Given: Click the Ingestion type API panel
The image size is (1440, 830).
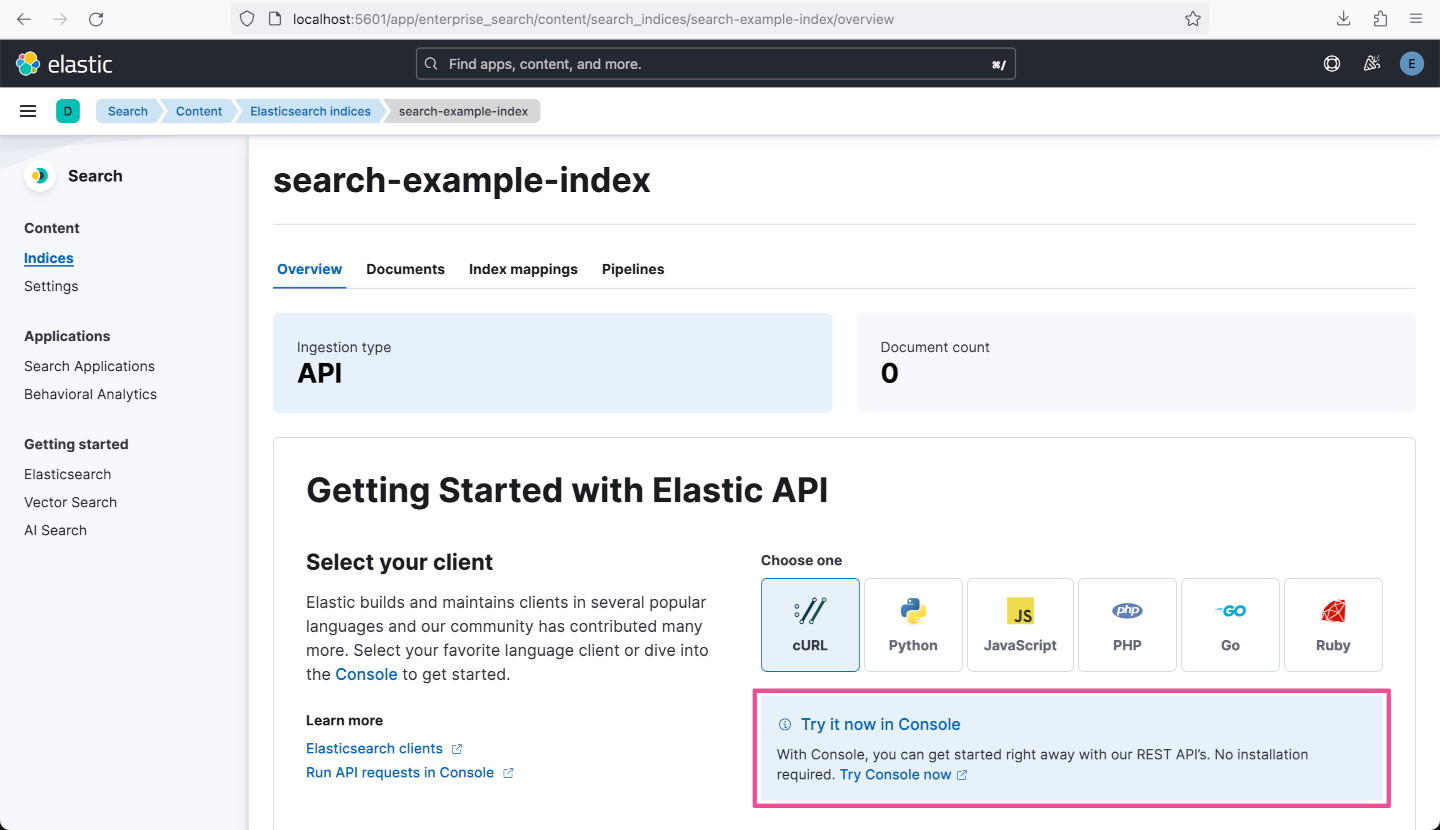Looking at the screenshot, I should click(x=552, y=363).
